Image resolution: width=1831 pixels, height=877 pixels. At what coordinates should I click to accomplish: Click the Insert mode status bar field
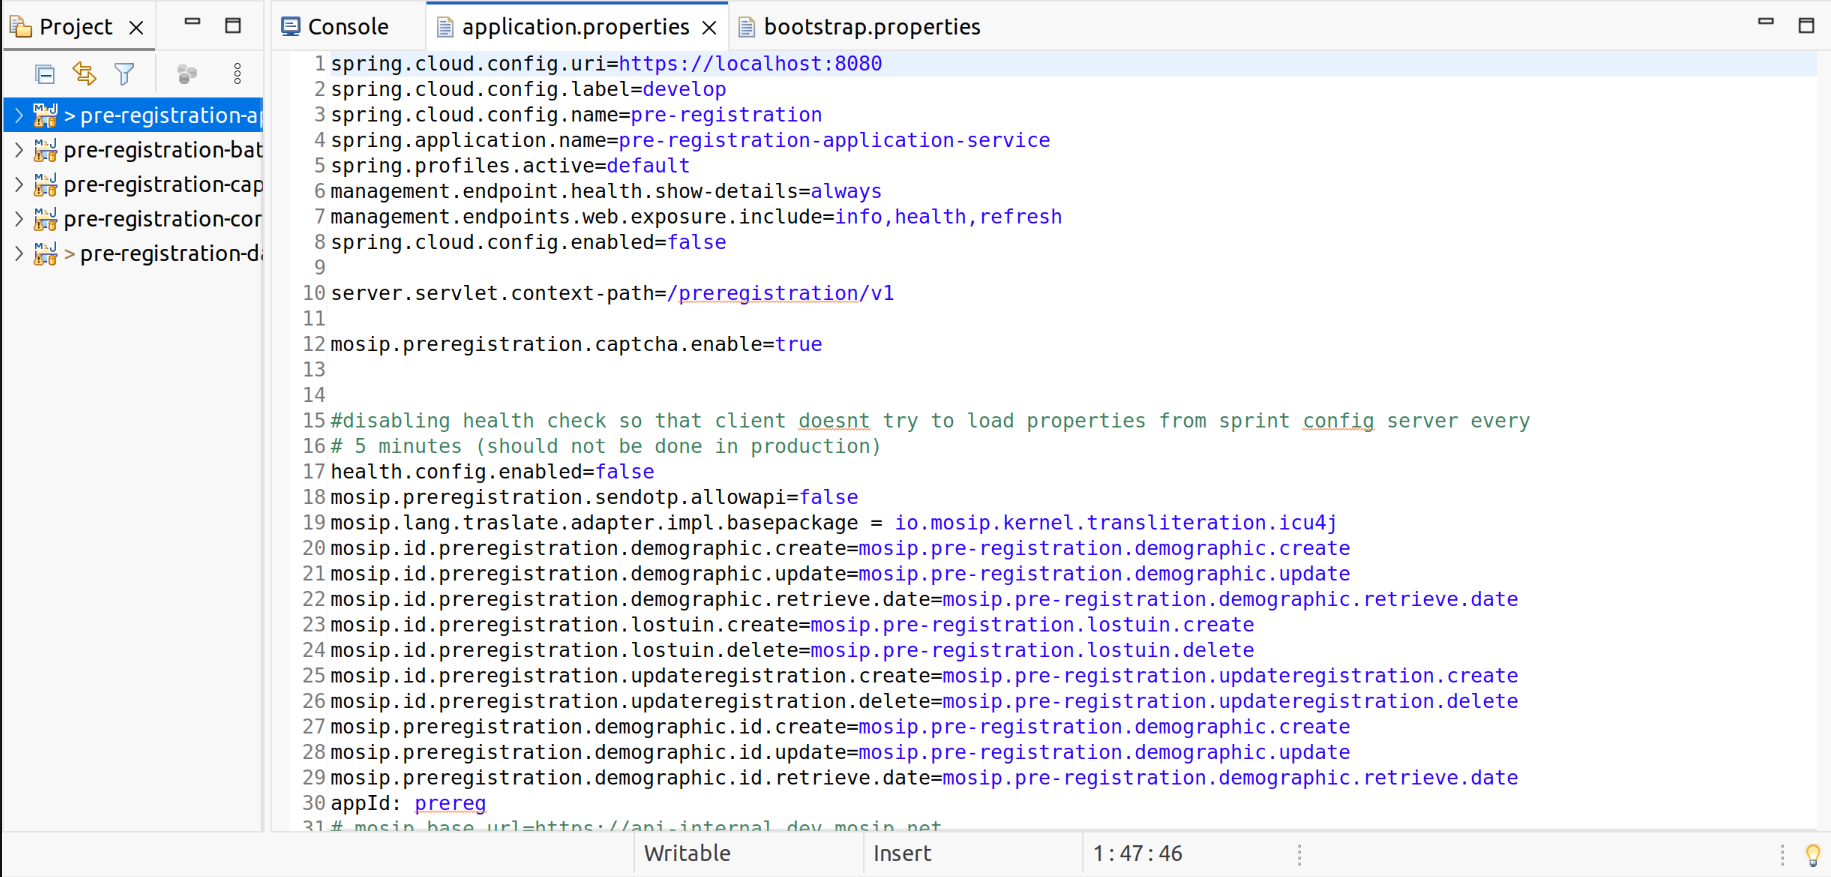click(902, 854)
